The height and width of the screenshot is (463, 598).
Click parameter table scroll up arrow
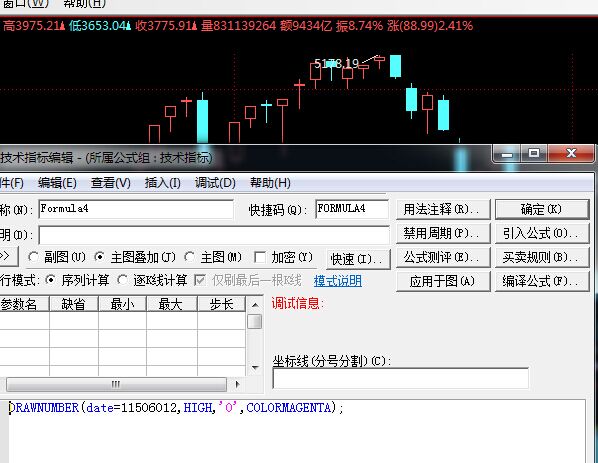[x=255, y=305]
